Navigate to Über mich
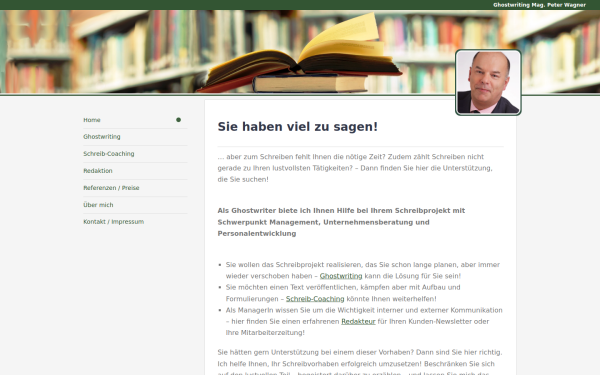600x375 pixels. click(x=98, y=205)
